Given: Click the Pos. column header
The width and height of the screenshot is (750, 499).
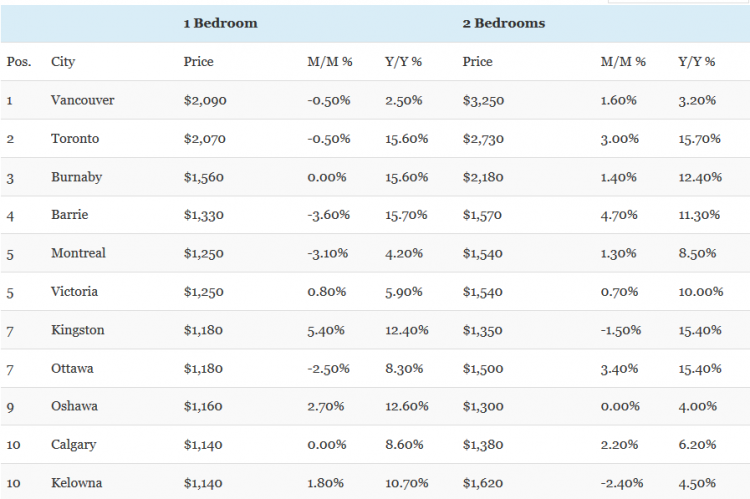Looking at the screenshot, I should click(18, 62).
